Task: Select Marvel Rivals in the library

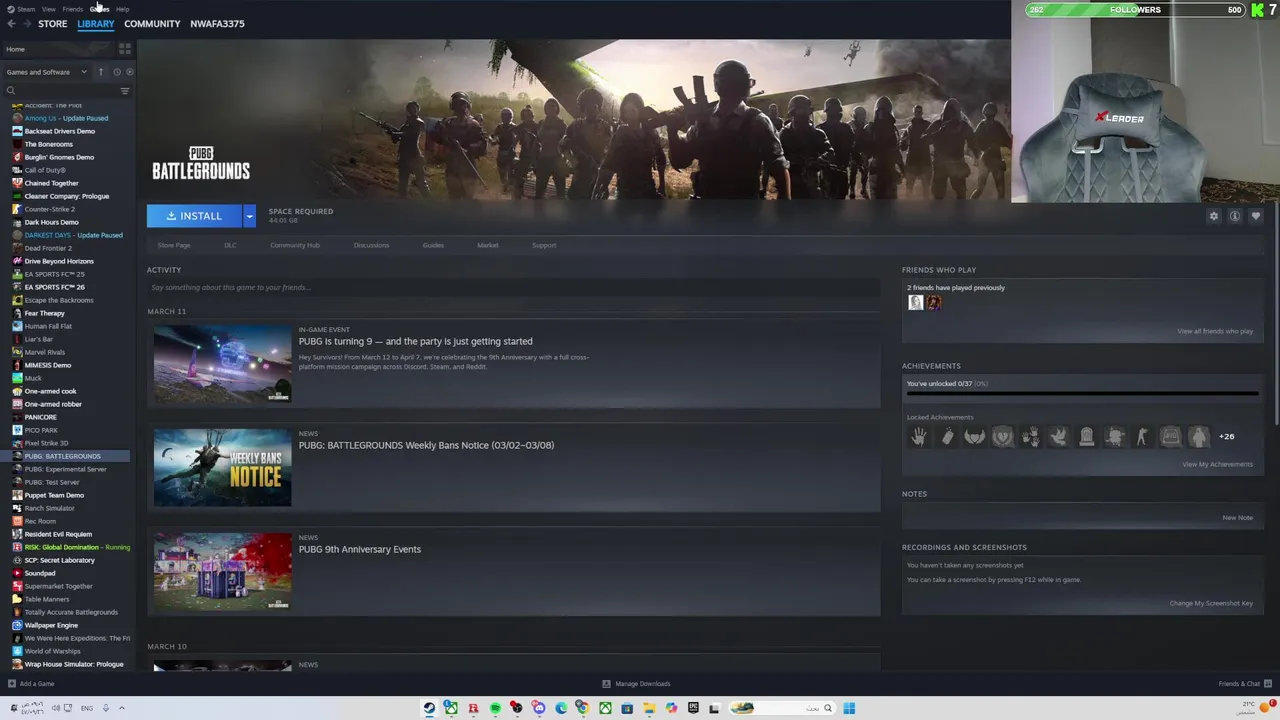Action: [45, 352]
